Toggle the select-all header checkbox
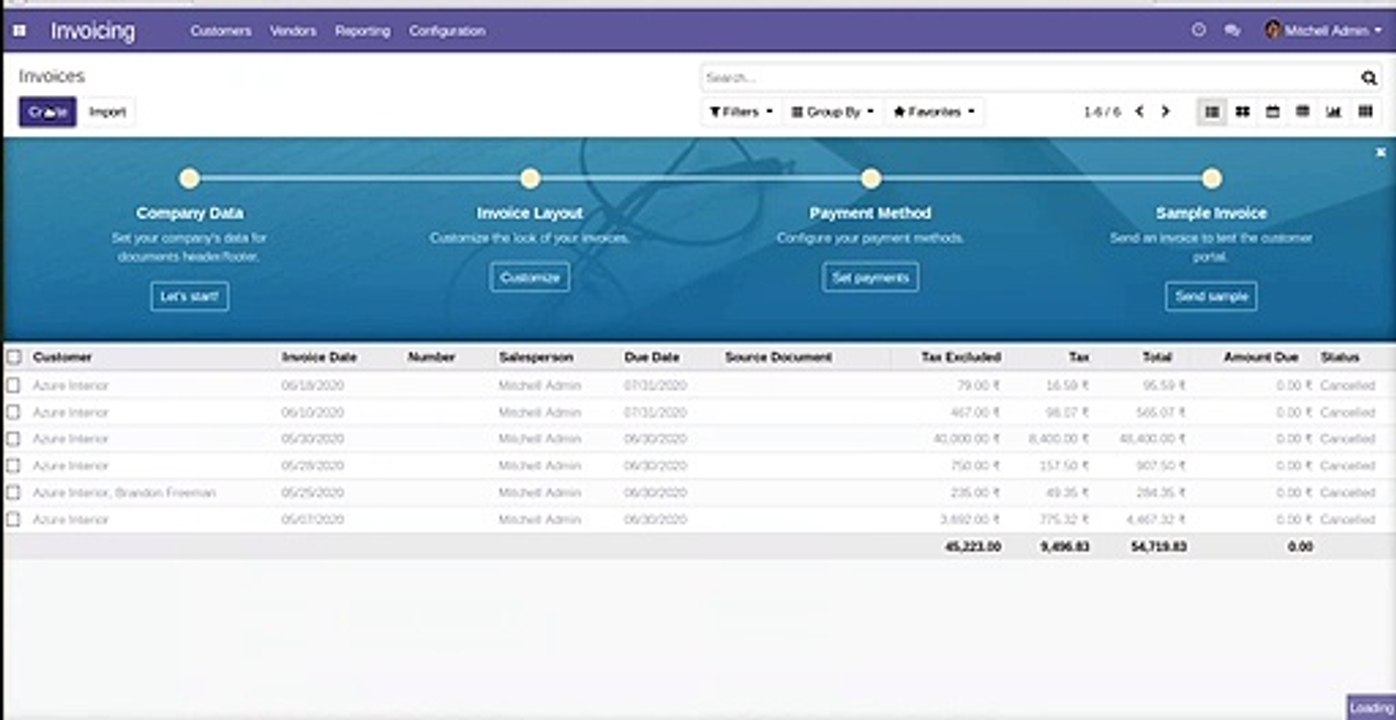Image resolution: width=1396 pixels, height=720 pixels. click(x=14, y=357)
